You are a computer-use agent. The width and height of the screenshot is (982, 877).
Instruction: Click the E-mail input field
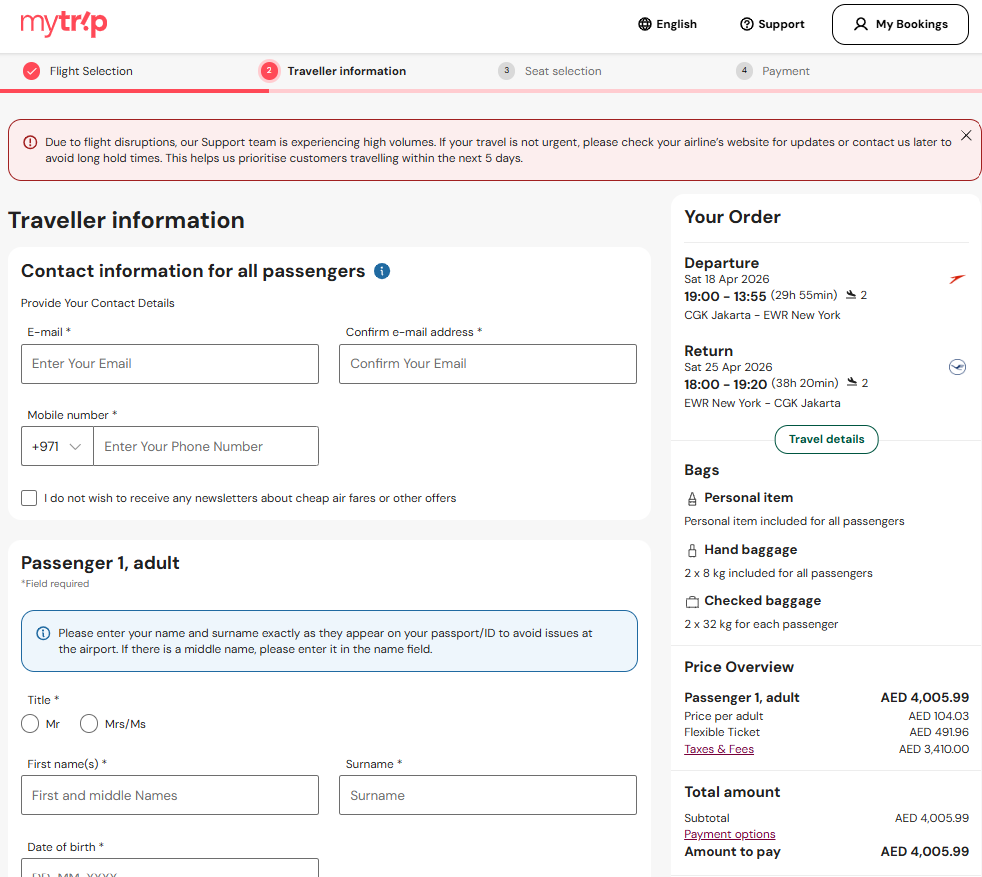click(x=170, y=364)
